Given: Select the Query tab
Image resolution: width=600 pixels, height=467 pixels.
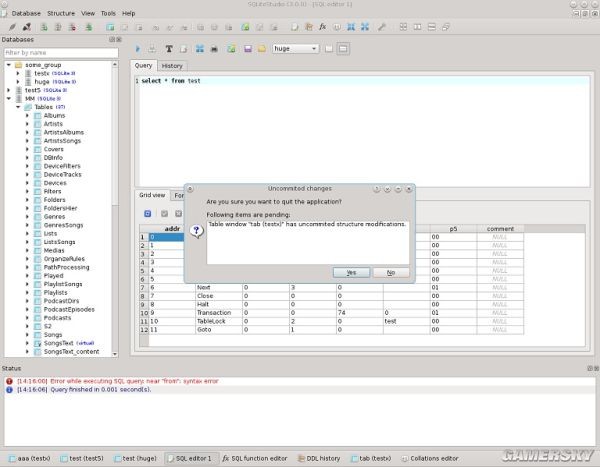Looking at the screenshot, I should pos(143,65).
